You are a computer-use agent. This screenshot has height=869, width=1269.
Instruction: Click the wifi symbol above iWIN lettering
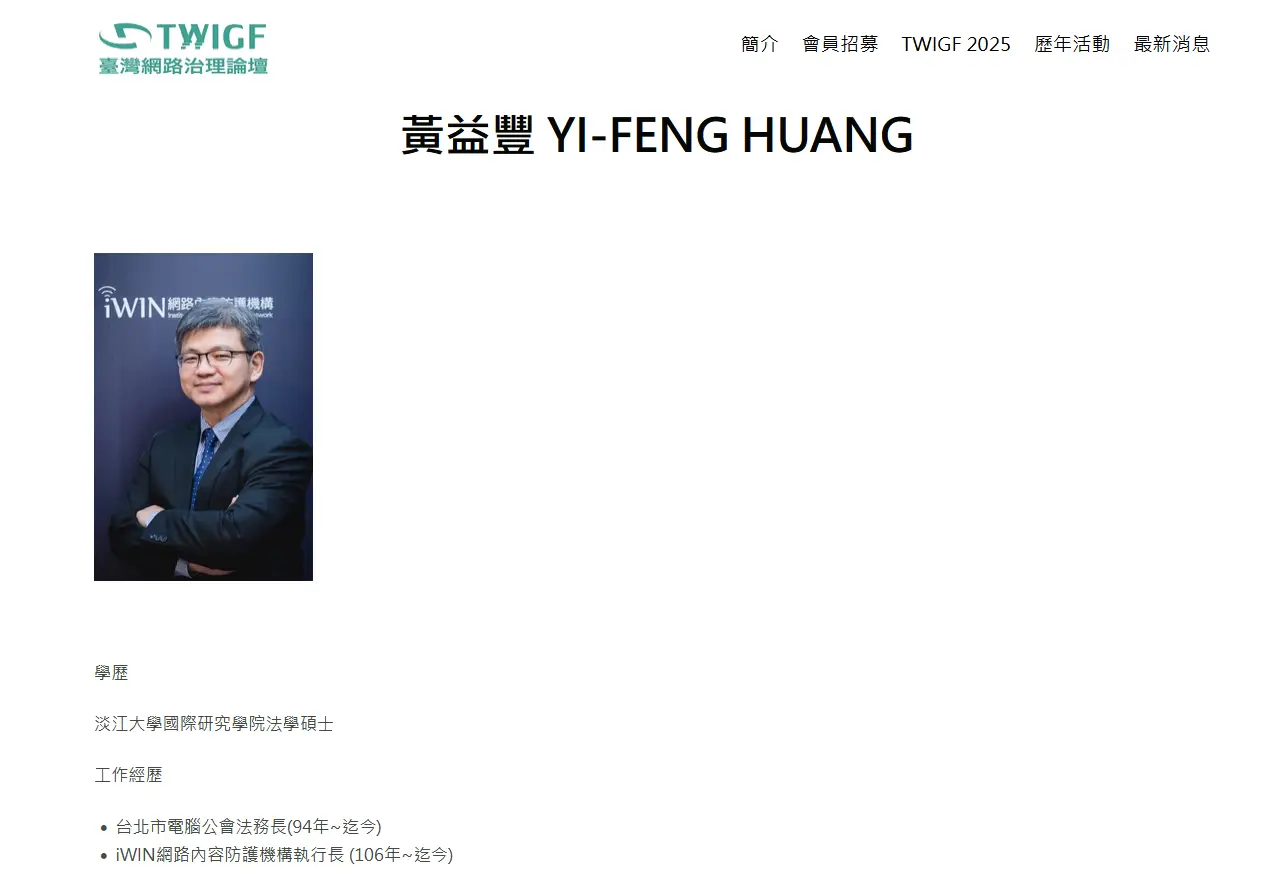coord(107,293)
